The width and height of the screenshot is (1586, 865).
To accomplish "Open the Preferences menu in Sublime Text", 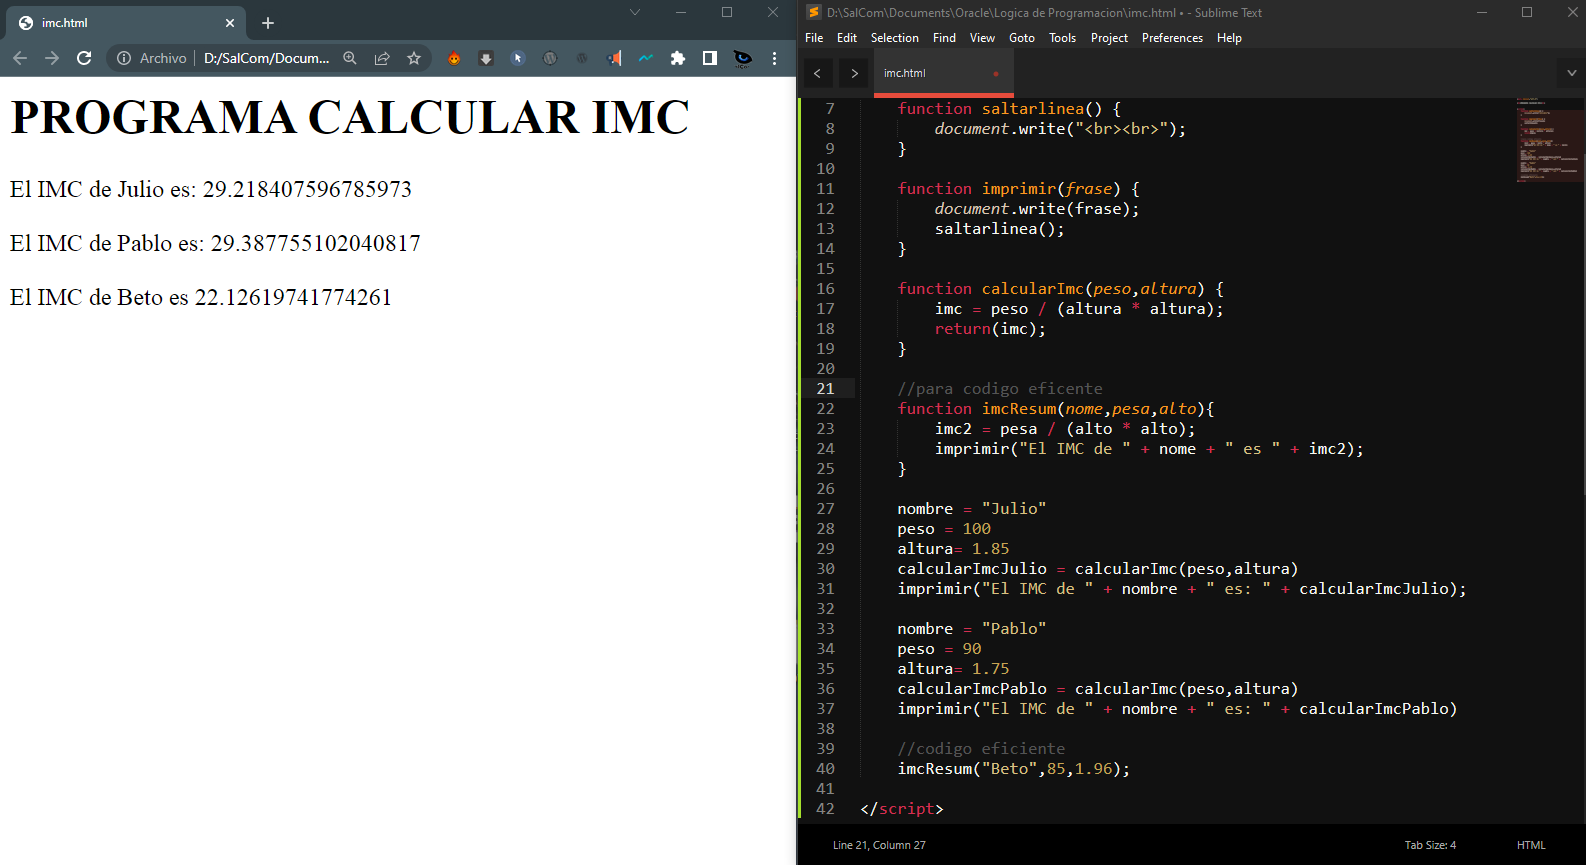I will (x=1172, y=38).
